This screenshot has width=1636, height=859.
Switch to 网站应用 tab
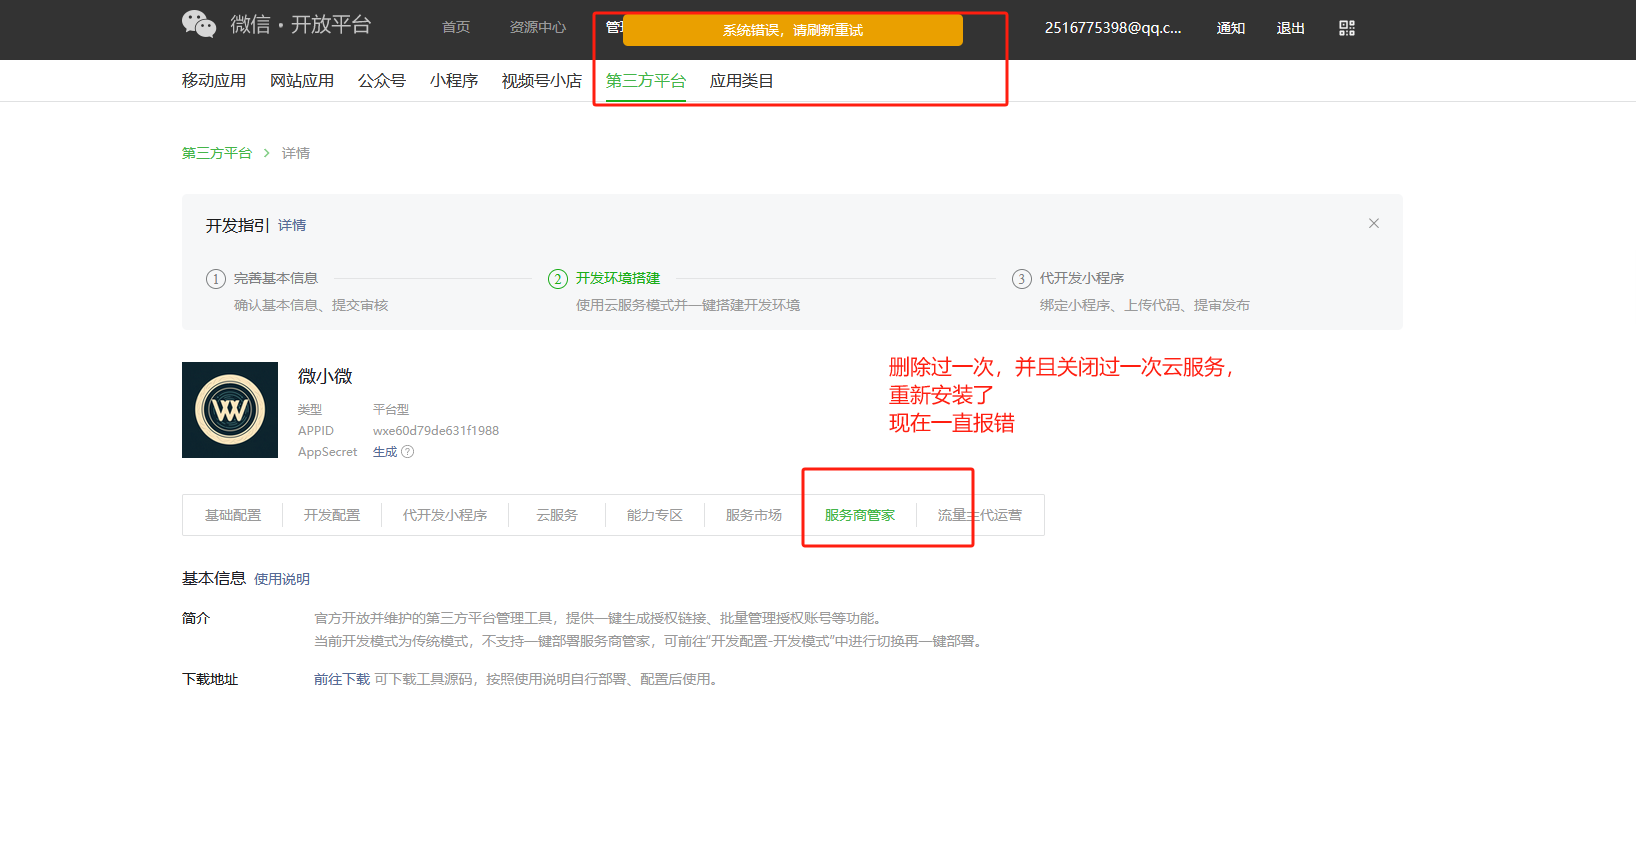click(x=302, y=81)
